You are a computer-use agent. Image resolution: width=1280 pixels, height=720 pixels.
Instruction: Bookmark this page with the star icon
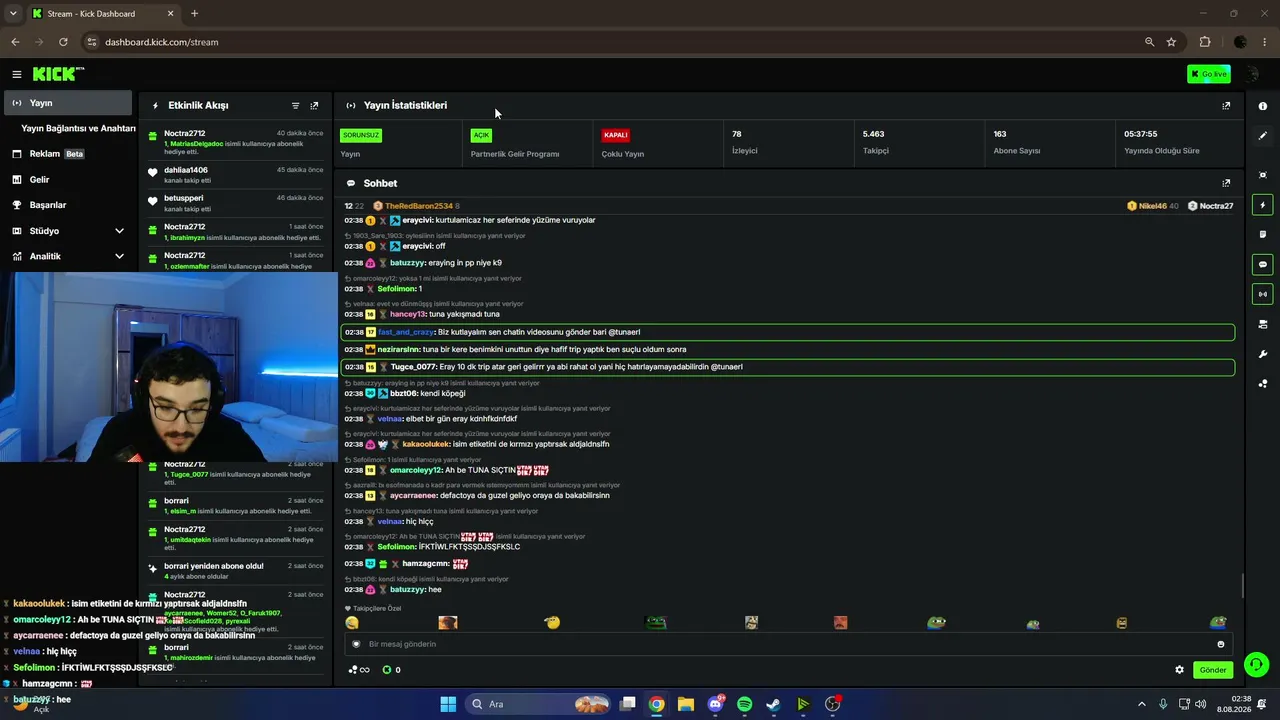pos(1171,42)
